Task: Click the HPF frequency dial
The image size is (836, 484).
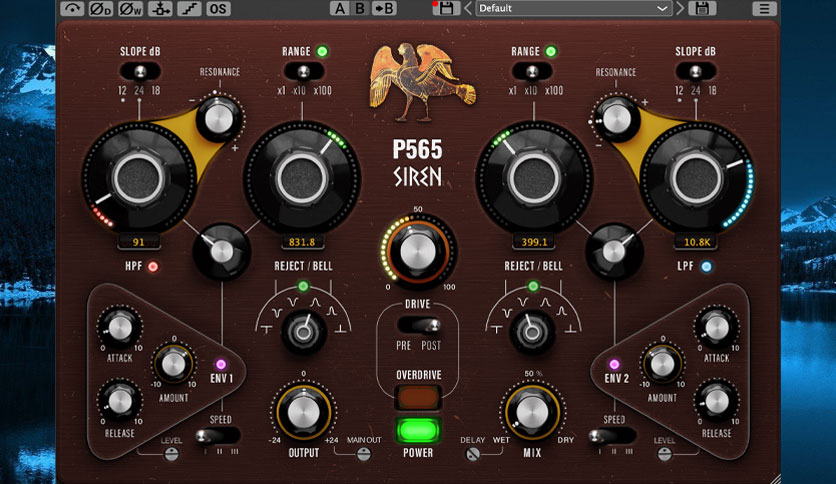Action: pos(139,179)
